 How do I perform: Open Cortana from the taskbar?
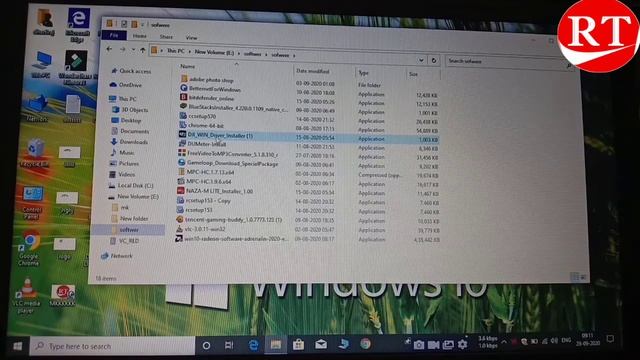pyautogui.click(x=207, y=346)
